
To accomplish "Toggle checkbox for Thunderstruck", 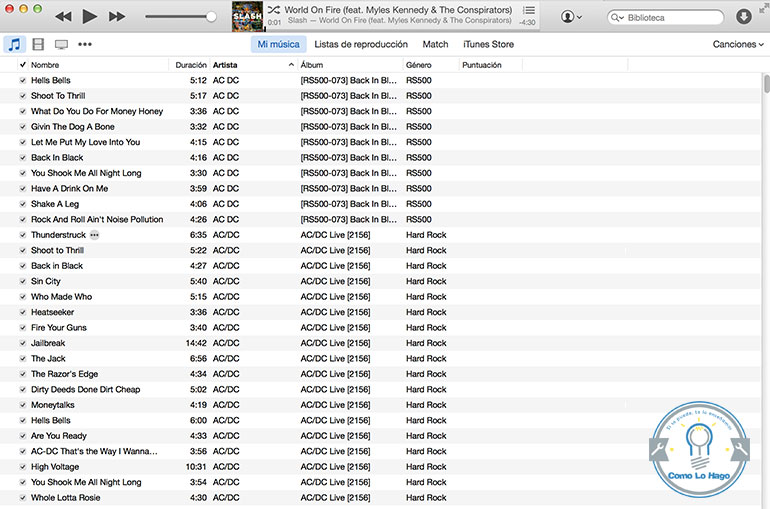I will point(23,235).
